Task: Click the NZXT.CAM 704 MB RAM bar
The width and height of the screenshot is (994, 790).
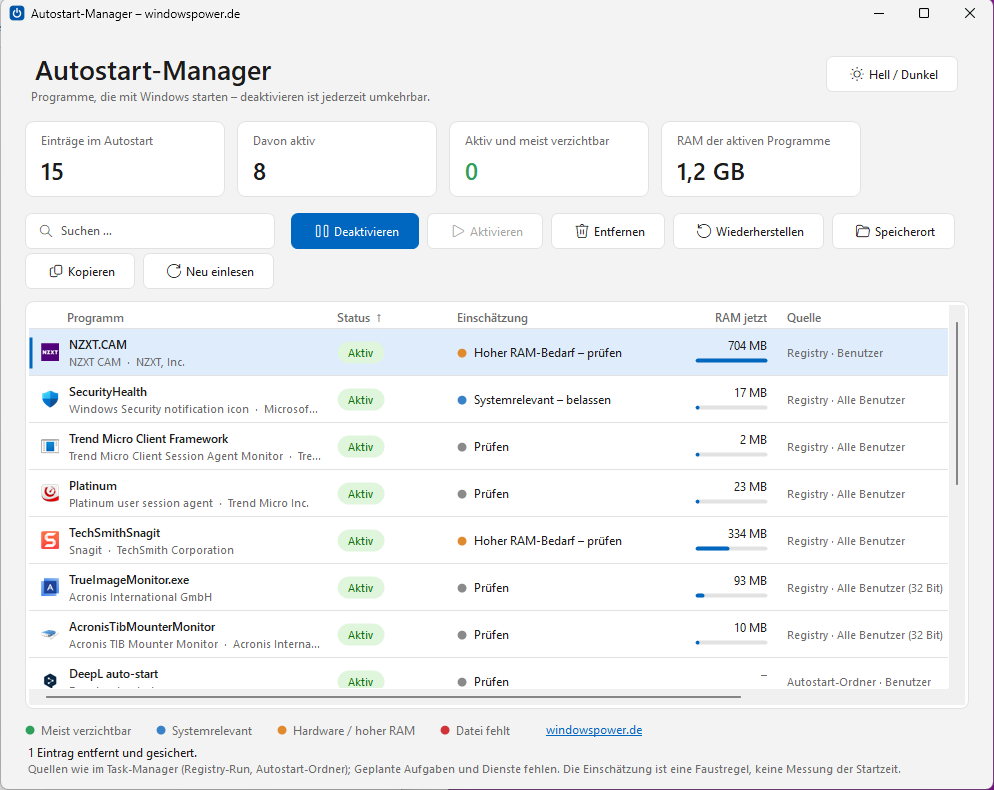Action: tap(731, 361)
